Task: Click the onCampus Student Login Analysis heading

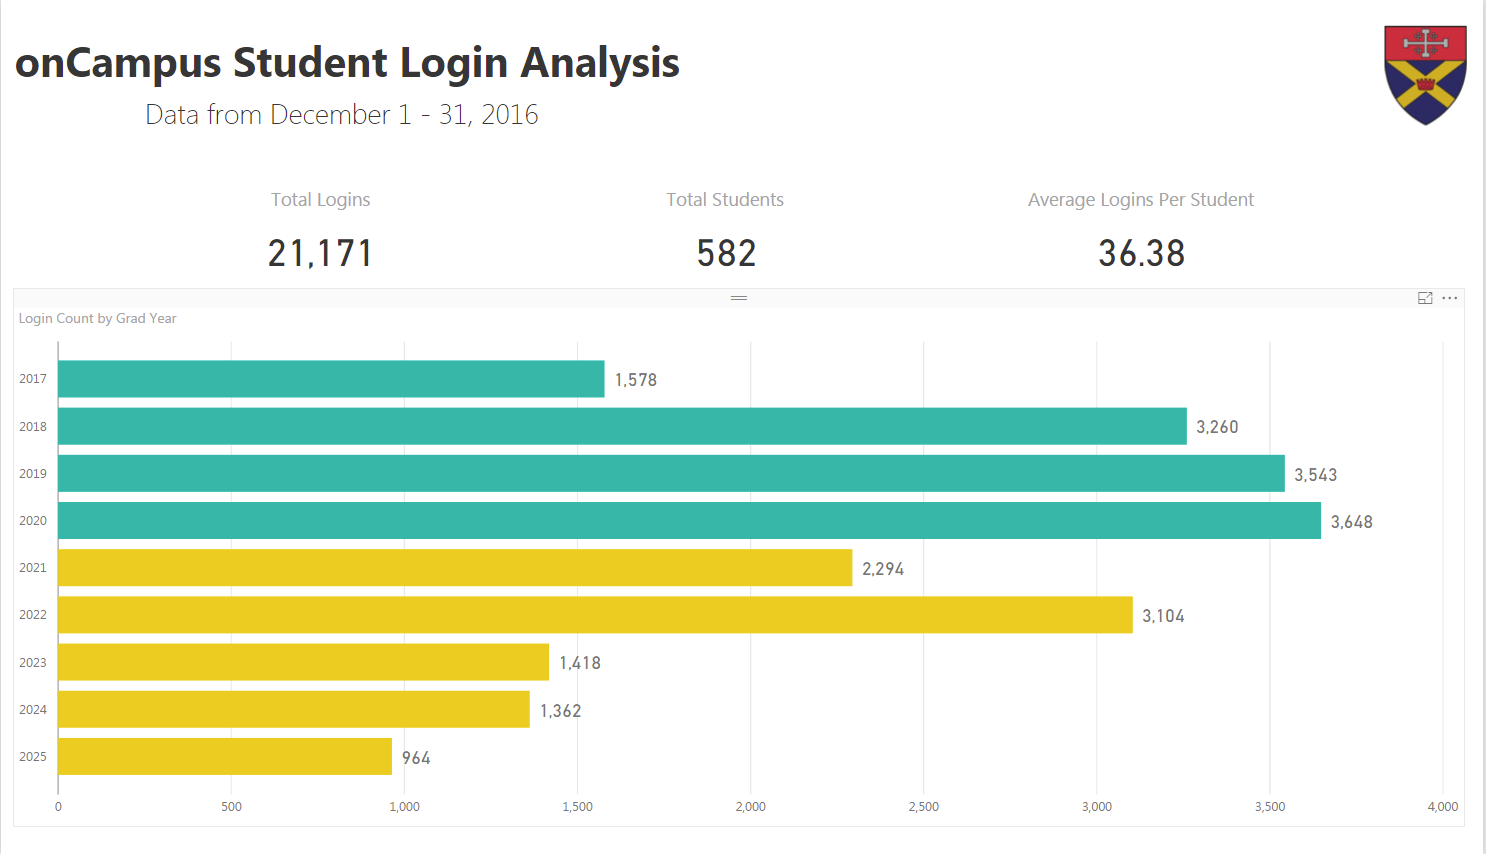Action: 347,62
